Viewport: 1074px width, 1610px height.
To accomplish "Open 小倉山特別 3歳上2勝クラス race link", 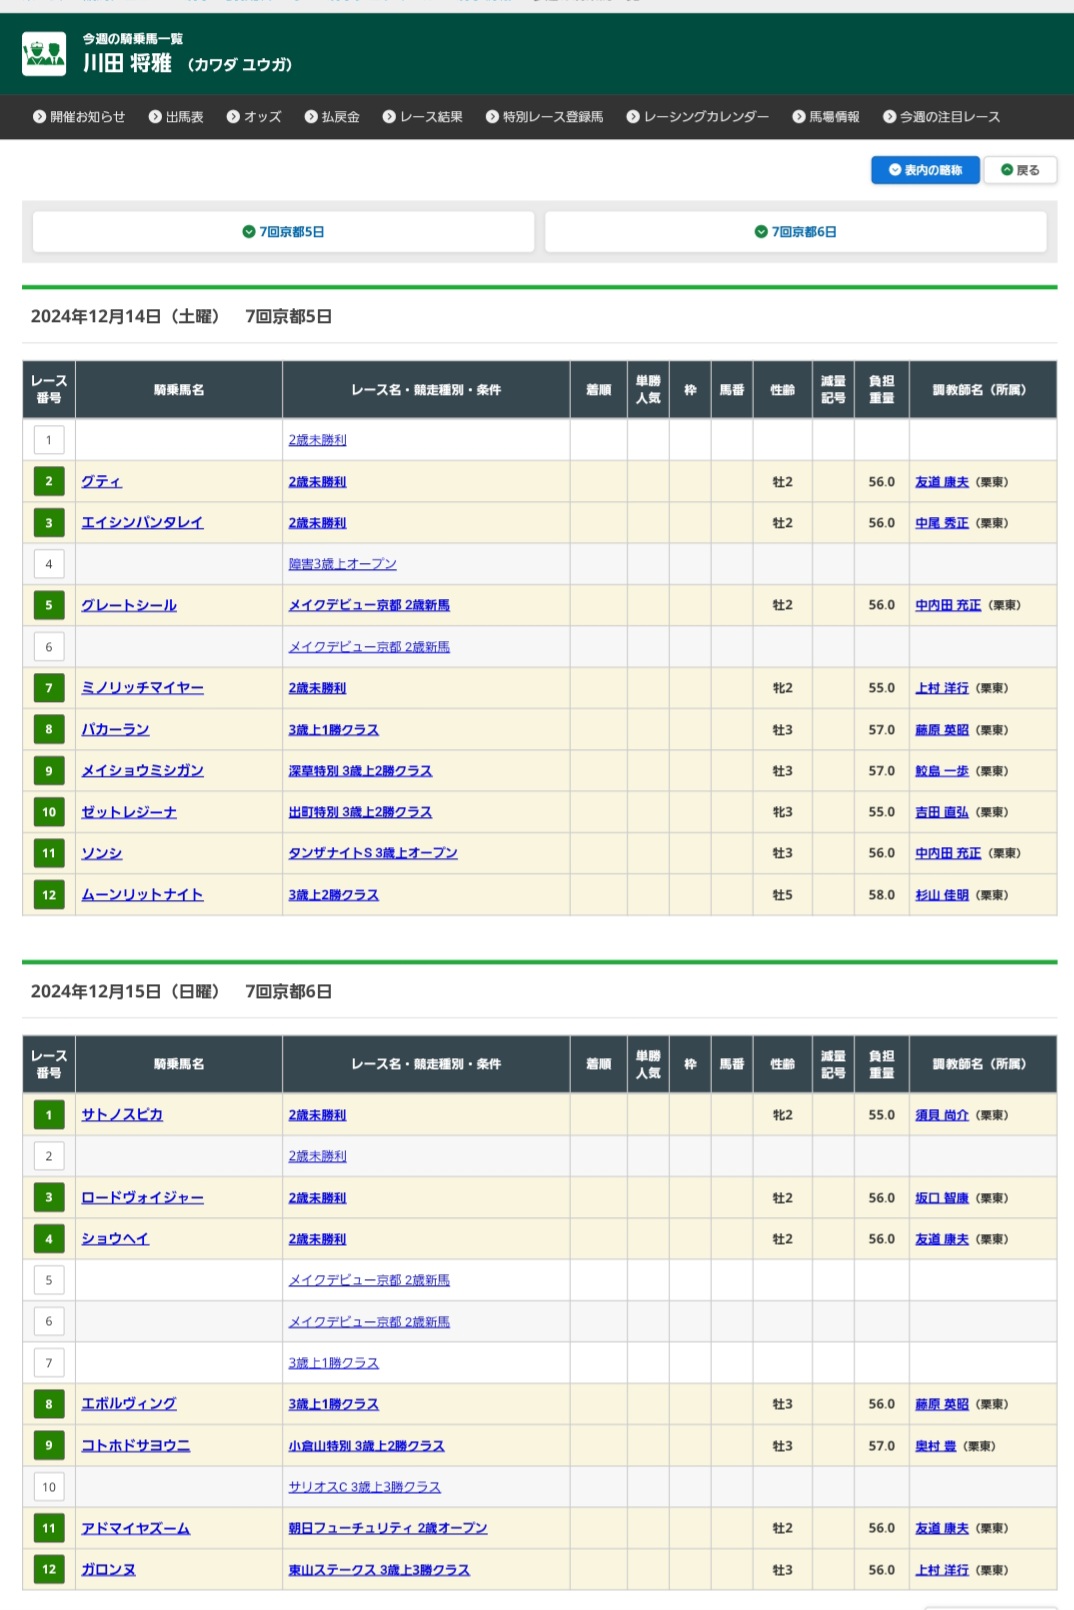I will (366, 1446).
